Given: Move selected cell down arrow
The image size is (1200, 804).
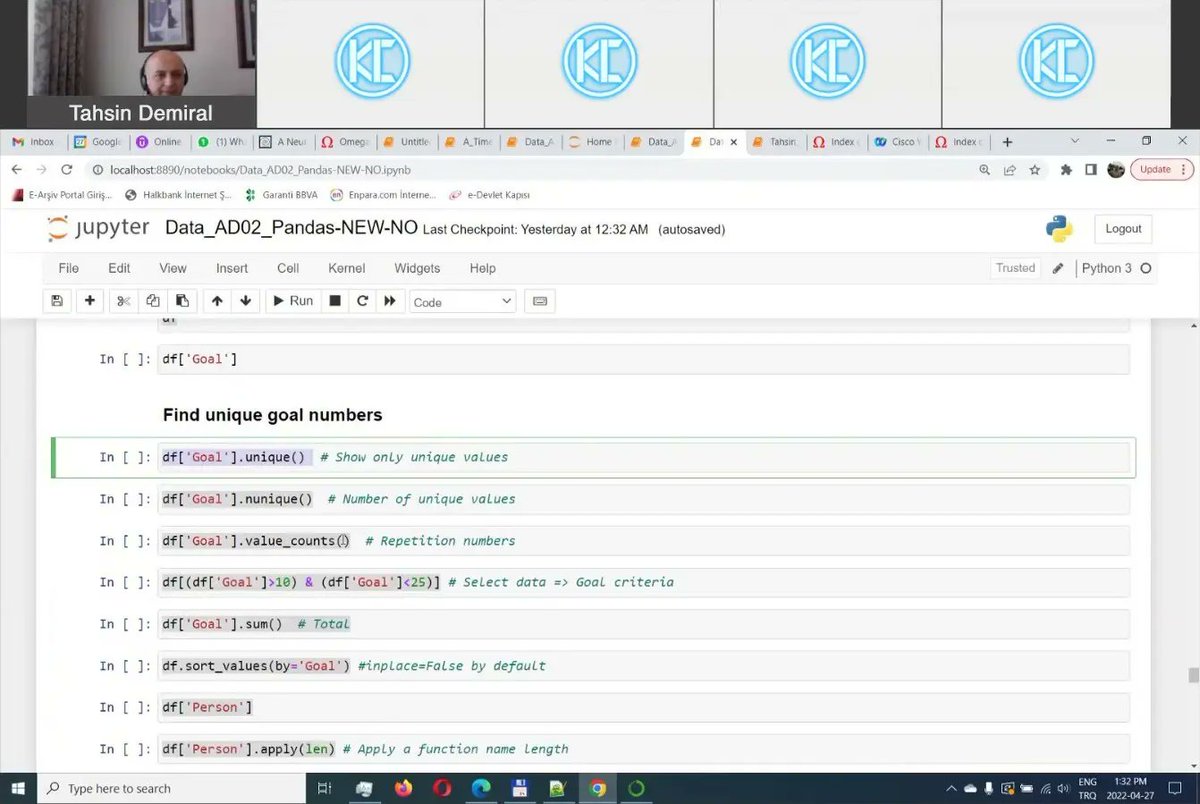Looking at the screenshot, I should [x=246, y=301].
